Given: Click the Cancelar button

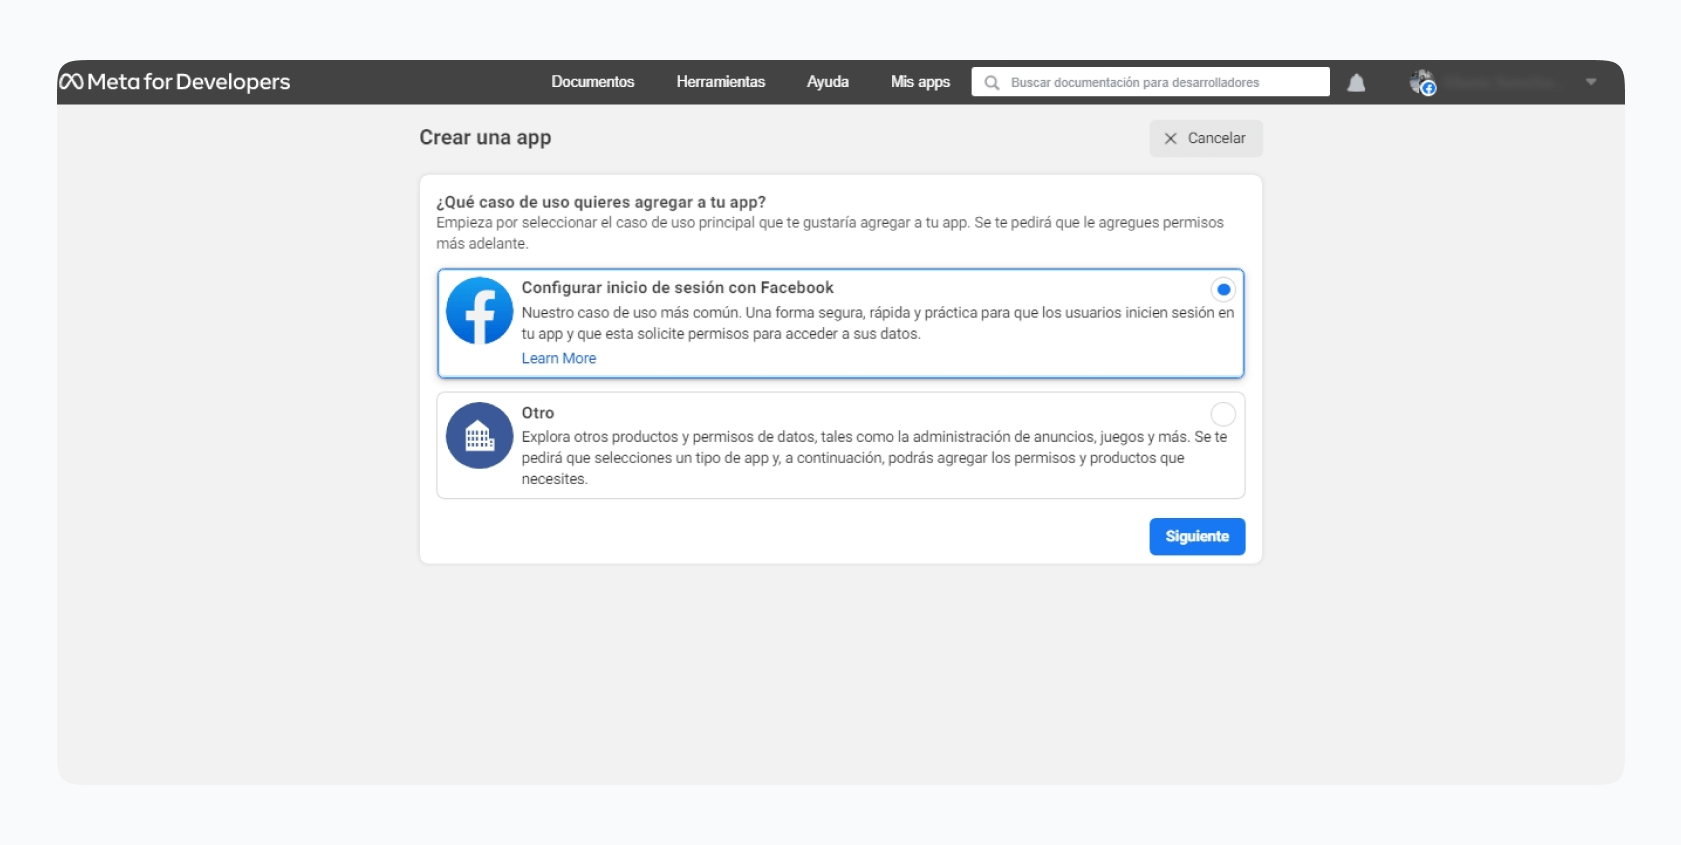Looking at the screenshot, I should (x=1206, y=138).
